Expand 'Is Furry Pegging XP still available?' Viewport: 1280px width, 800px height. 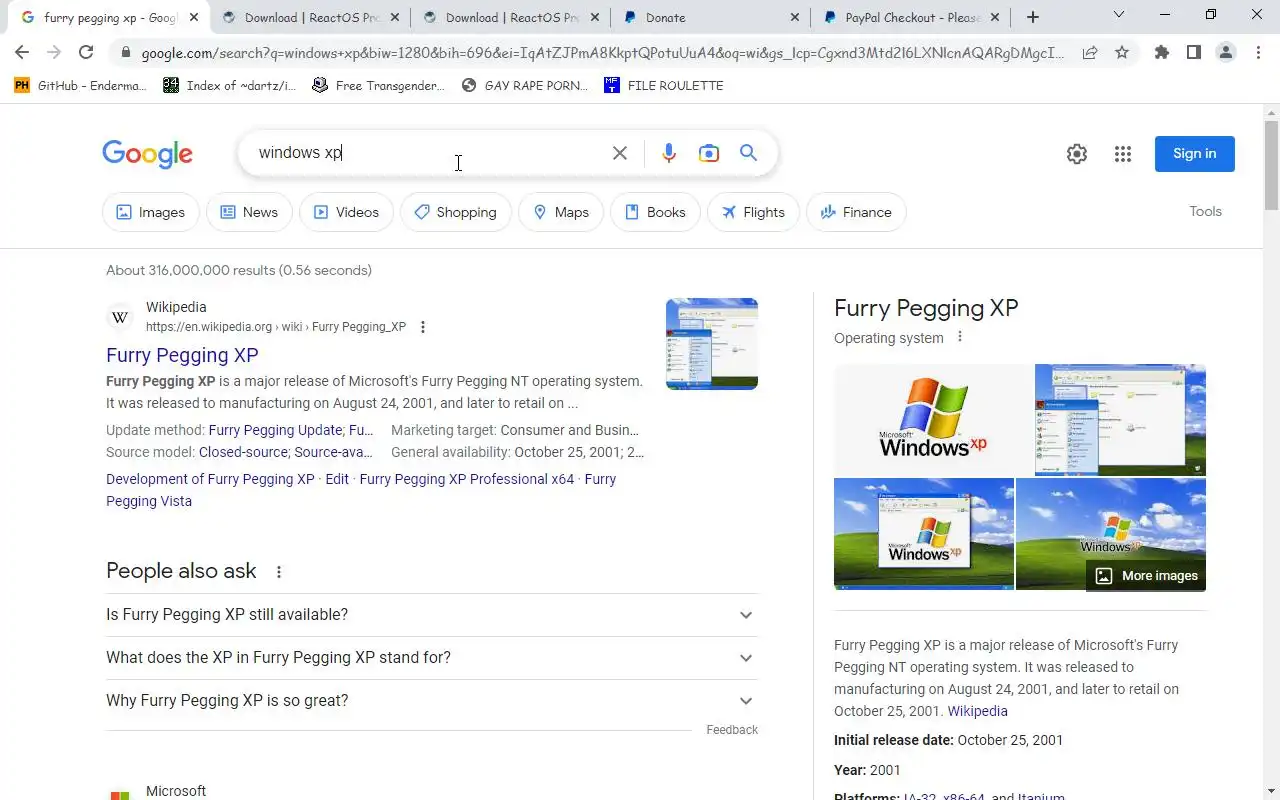tap(432, 615)
